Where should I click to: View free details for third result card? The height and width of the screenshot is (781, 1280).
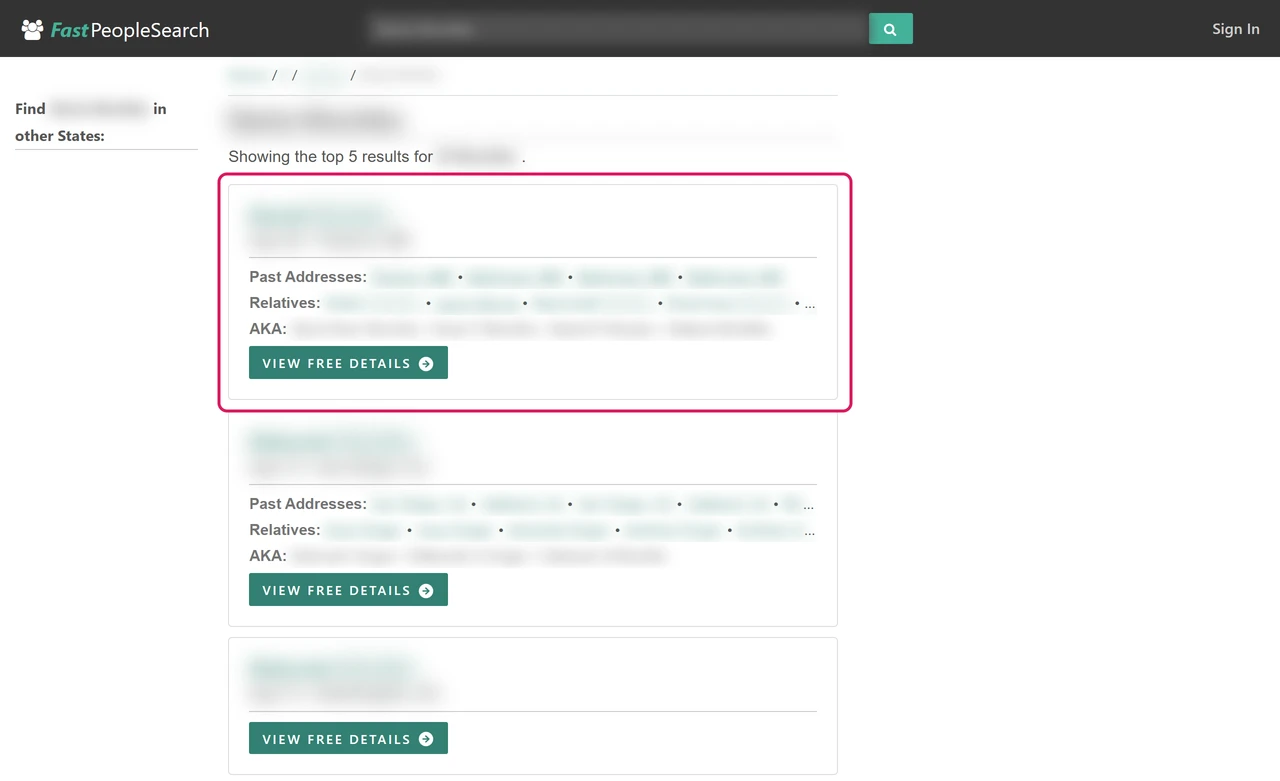(348, 739)
